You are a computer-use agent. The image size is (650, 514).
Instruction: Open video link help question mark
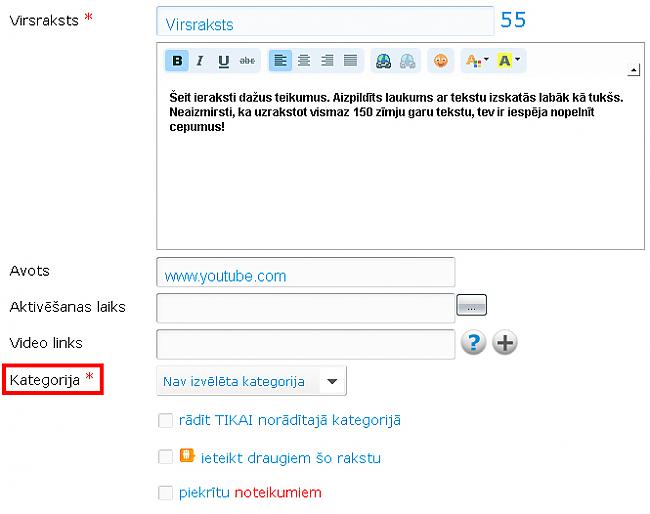pos(473,342)
